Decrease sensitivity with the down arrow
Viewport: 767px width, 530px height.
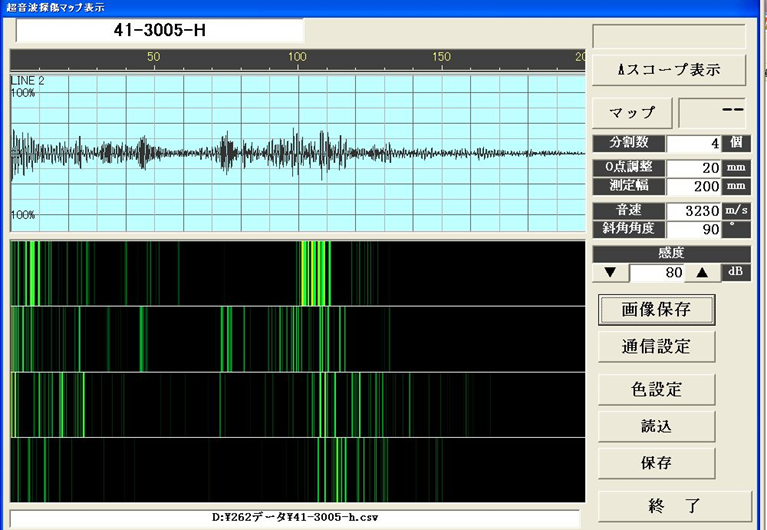tap(610, 273)
